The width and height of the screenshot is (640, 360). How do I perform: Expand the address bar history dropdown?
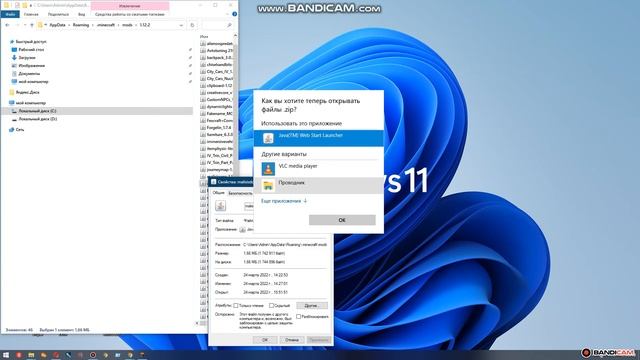pyautogui.click(x=181, y=25)
